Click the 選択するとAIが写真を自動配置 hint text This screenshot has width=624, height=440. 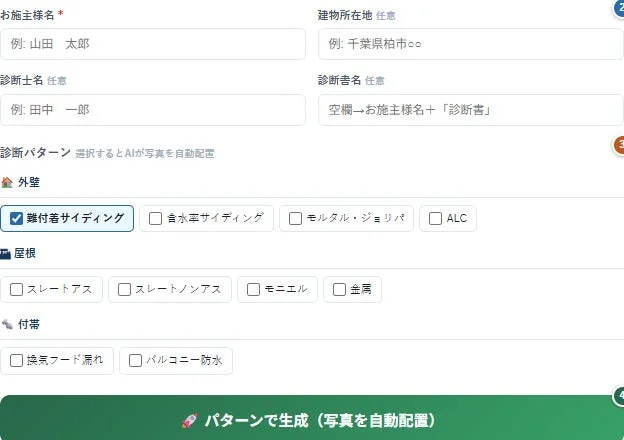point(145,154)
